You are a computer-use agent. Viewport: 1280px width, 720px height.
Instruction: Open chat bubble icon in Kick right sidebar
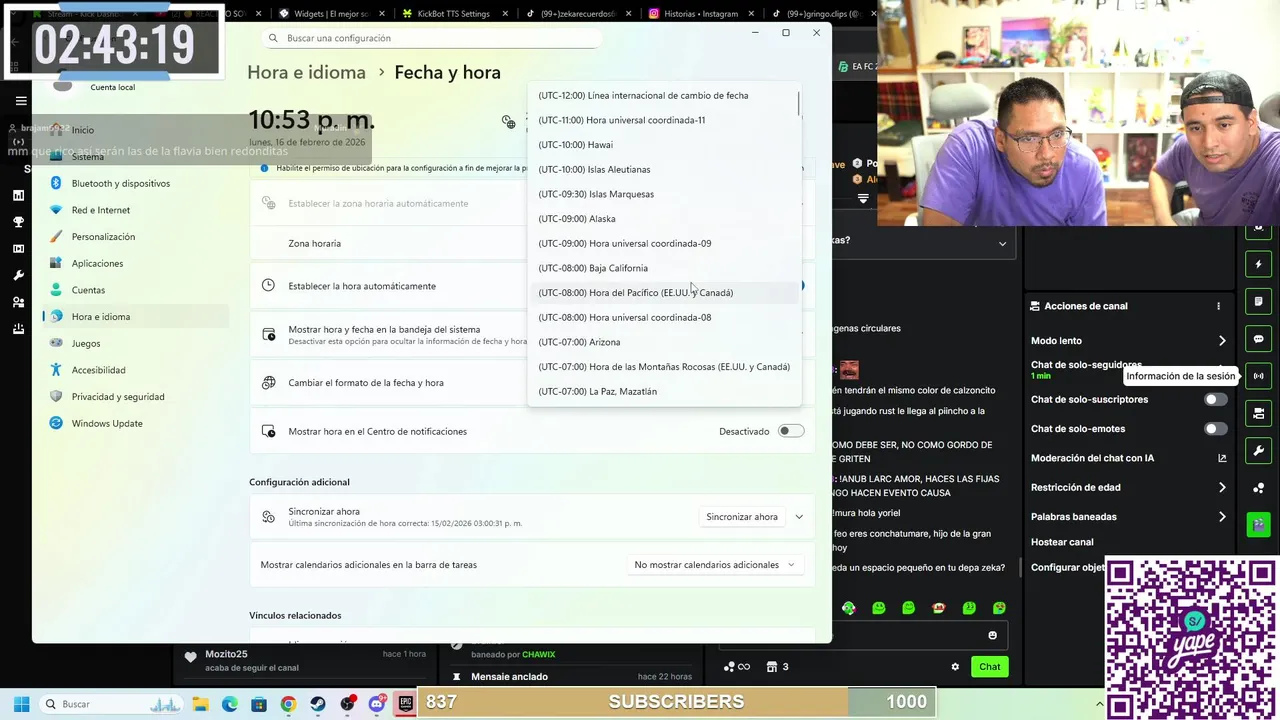1259,339
